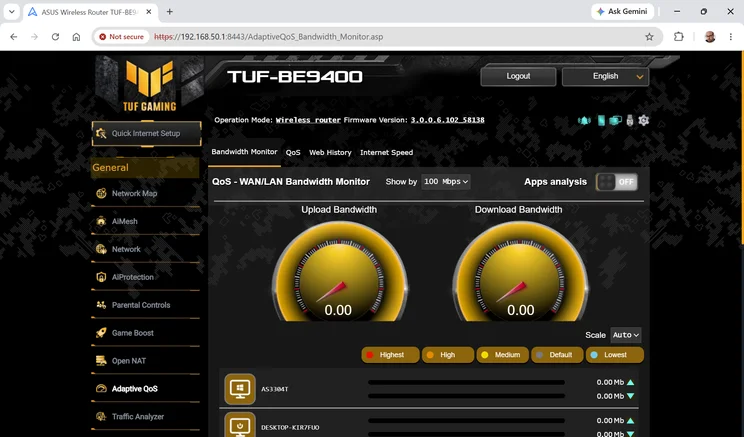Click the DESKTOP-KIR7FUO device icon
Viewport: 744px width, 437px height.
240,425
